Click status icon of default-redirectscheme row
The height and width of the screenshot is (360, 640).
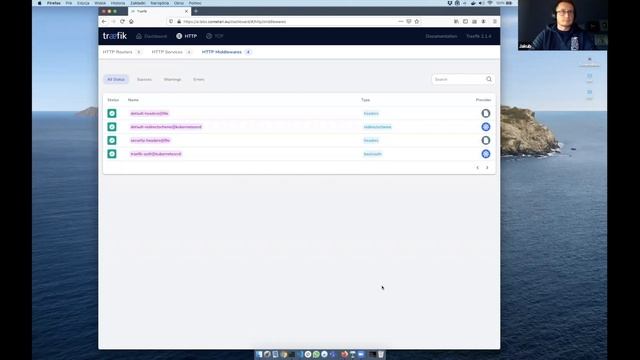112,127
